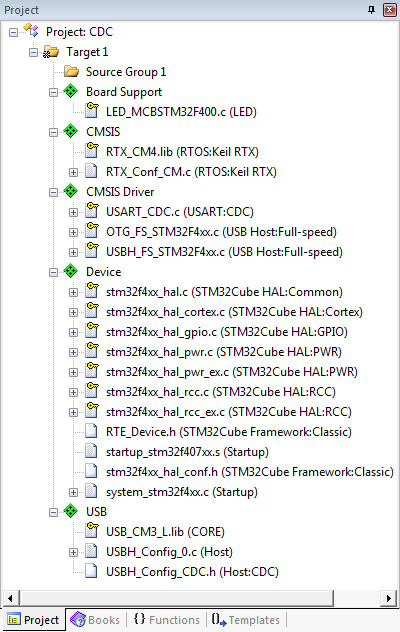Expand stm32f4xx_hal.c dependencies
The image size is (400, 632).
73,292
